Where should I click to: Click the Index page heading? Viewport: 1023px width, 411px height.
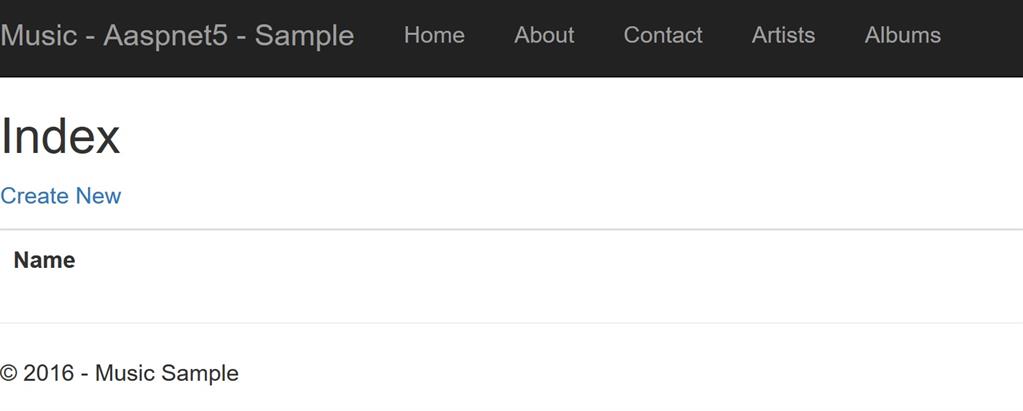tap(61, 137)
